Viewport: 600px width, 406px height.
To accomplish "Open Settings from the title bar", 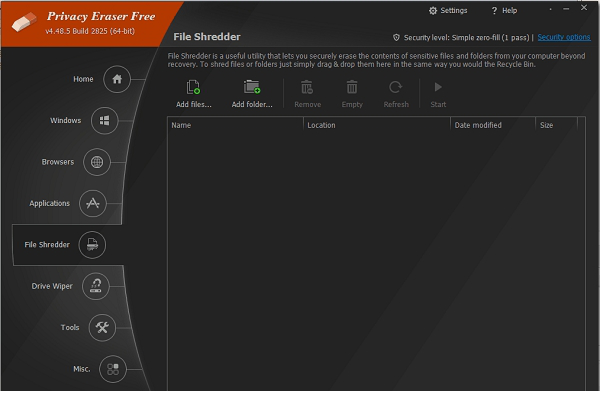I will pyautogui.click(x=448, y=11).
